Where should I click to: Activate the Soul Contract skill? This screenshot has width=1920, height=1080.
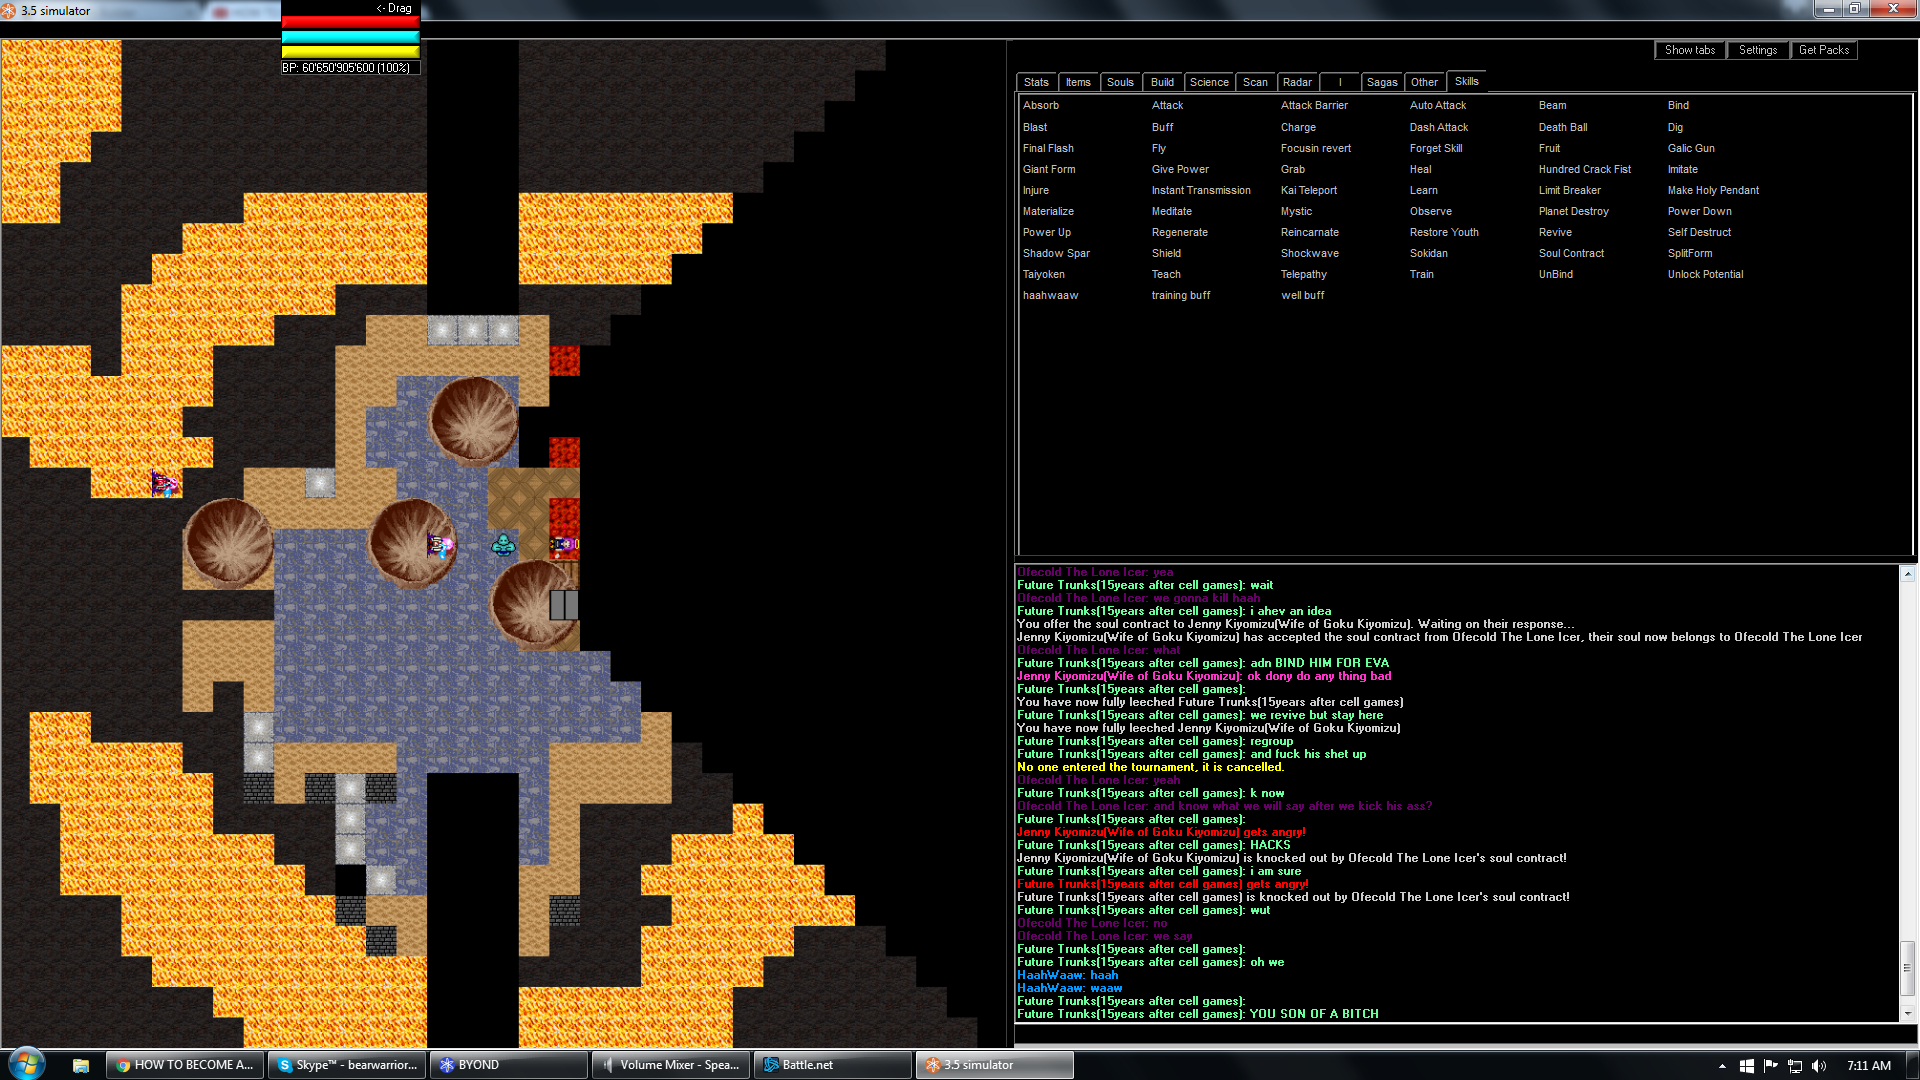coord(1570,253)
